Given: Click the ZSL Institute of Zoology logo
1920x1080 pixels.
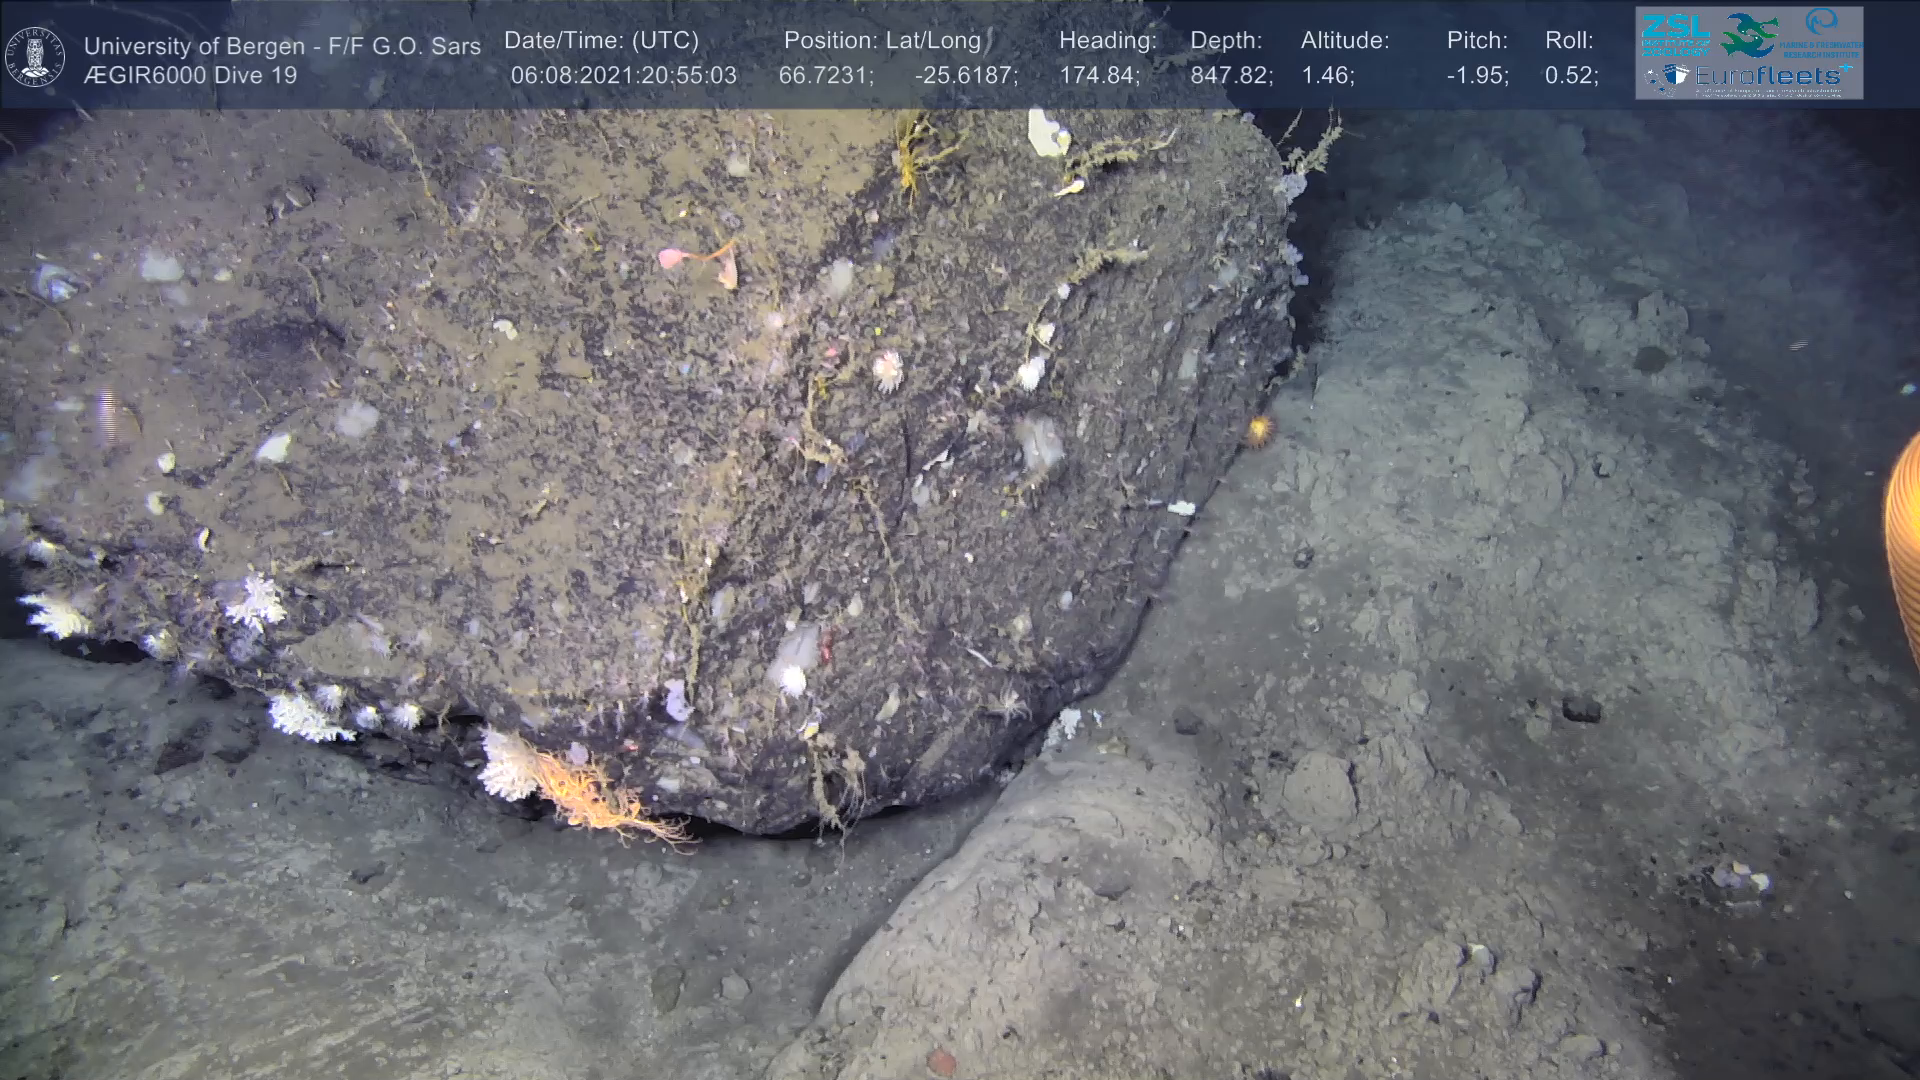Looking at the screenshot, I should 1675,36.
